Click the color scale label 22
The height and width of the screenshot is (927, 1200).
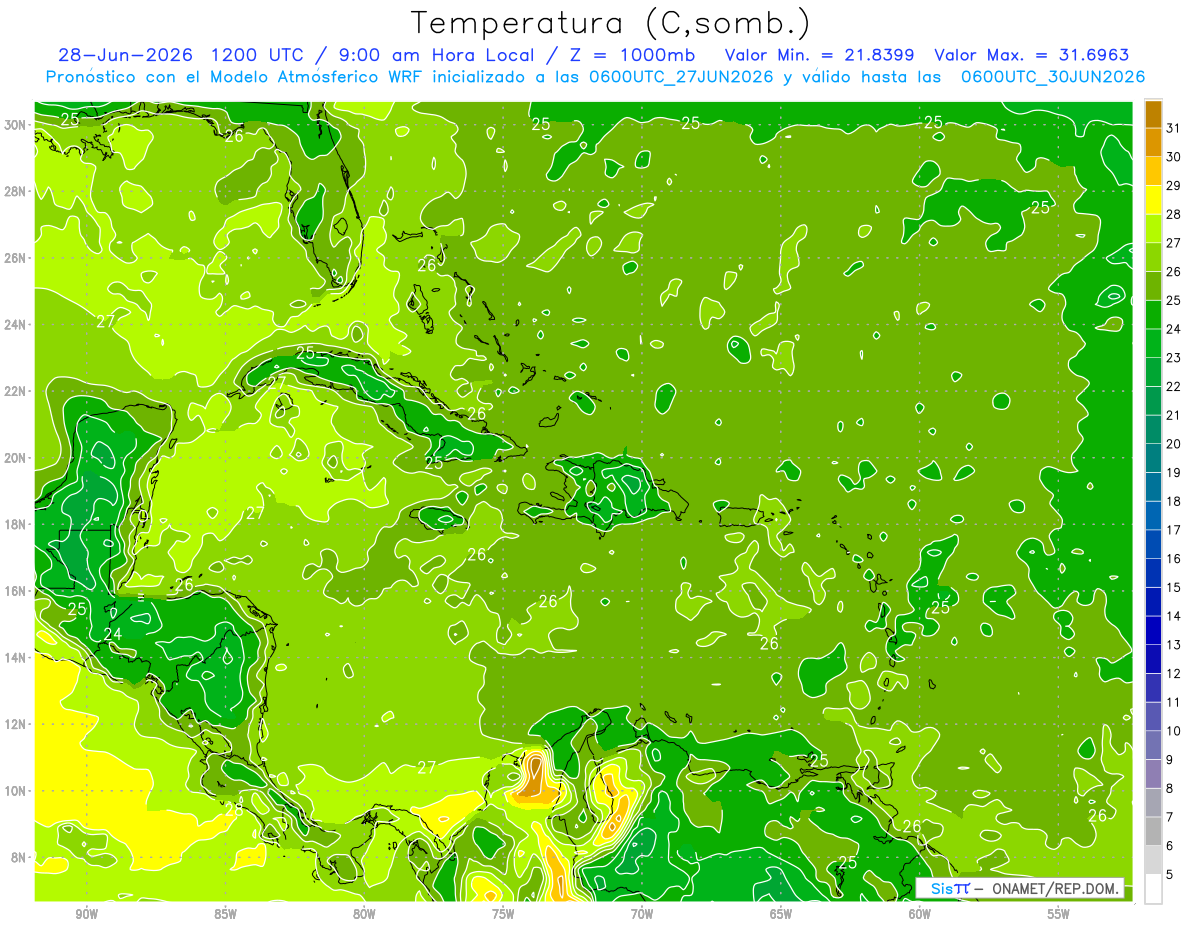(1174, 386)
